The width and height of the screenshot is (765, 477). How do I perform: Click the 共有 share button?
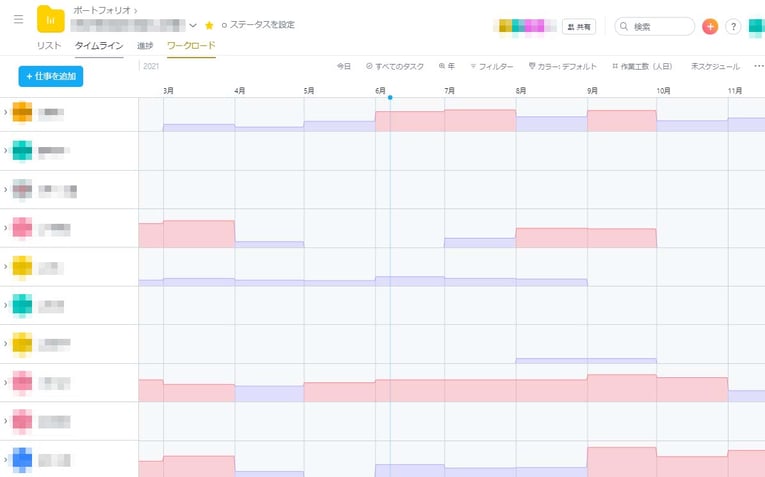[x=580, y=27]
